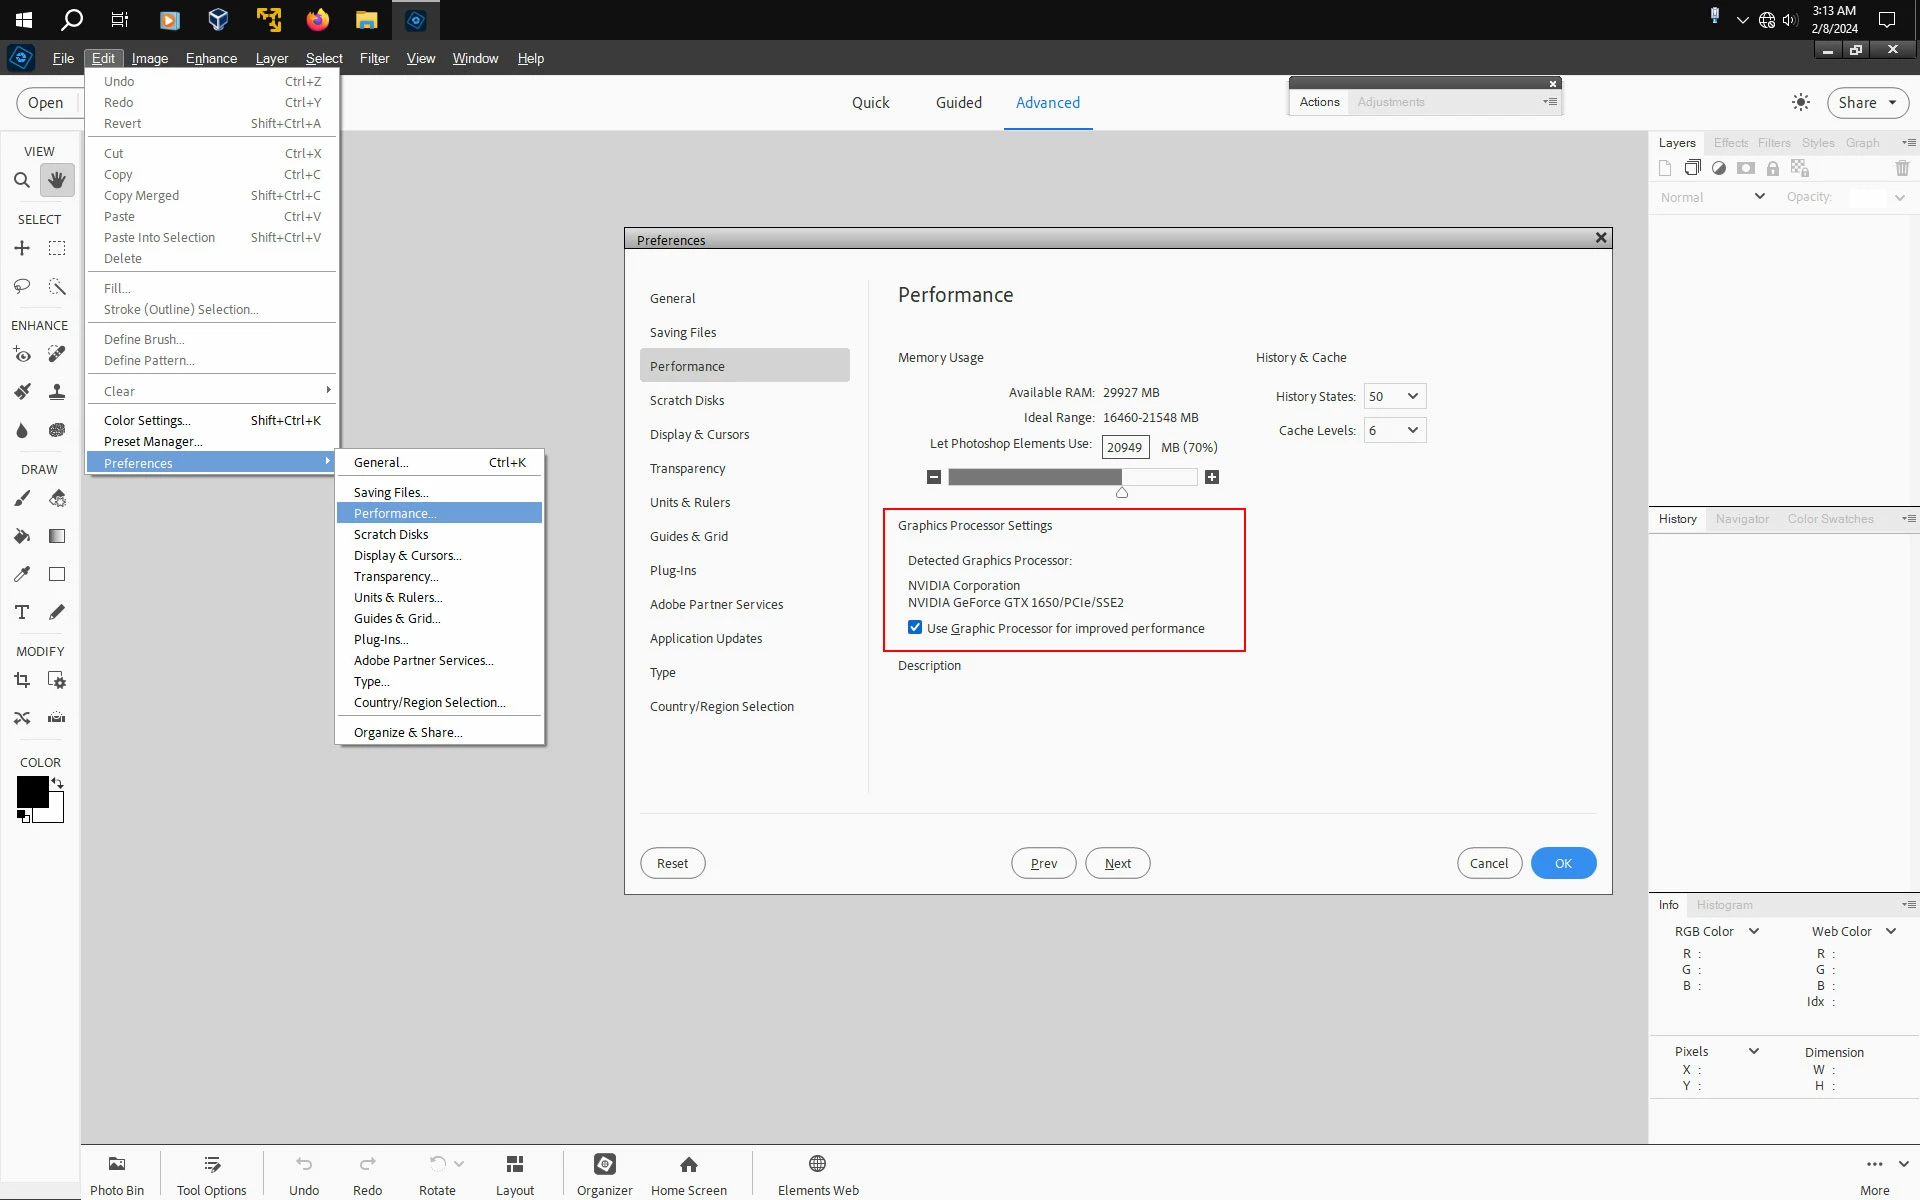This screenshot has width=1920, height=1200.
Task: Select the Crop tool
Action: click(x=21, y=681)
